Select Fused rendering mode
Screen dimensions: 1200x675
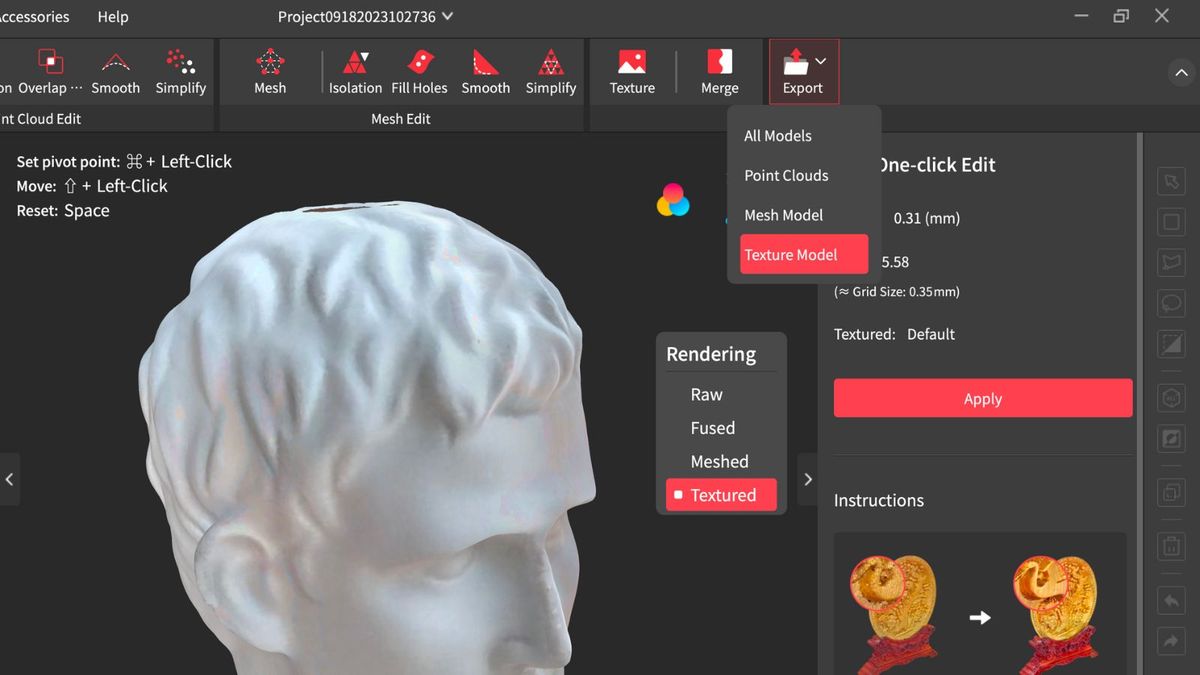pos(713,428)
